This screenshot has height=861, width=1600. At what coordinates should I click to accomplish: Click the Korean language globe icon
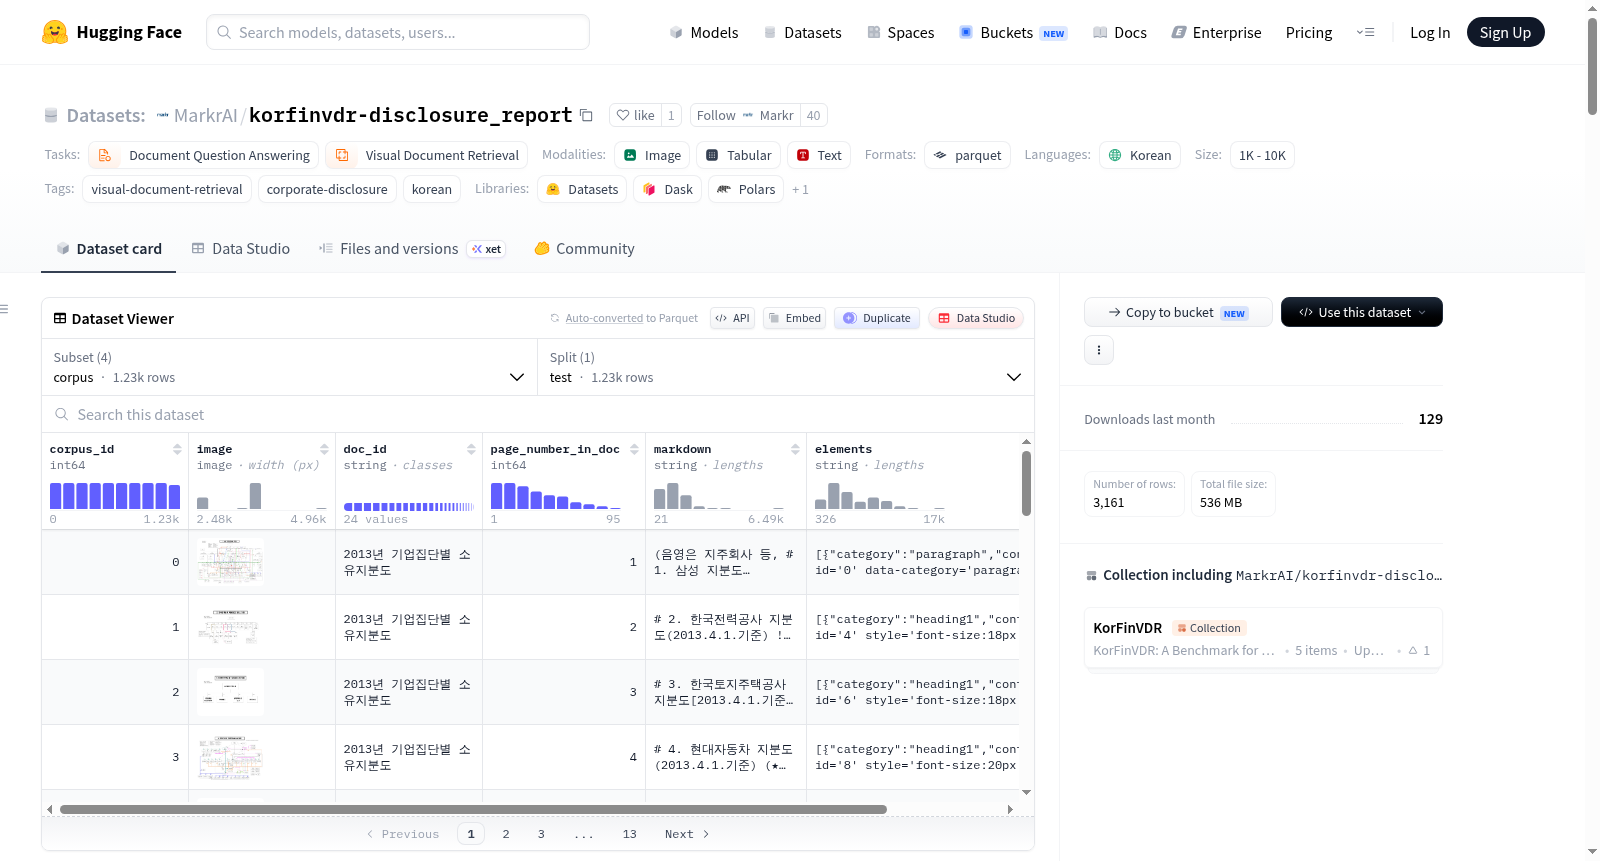[1115, 156]
